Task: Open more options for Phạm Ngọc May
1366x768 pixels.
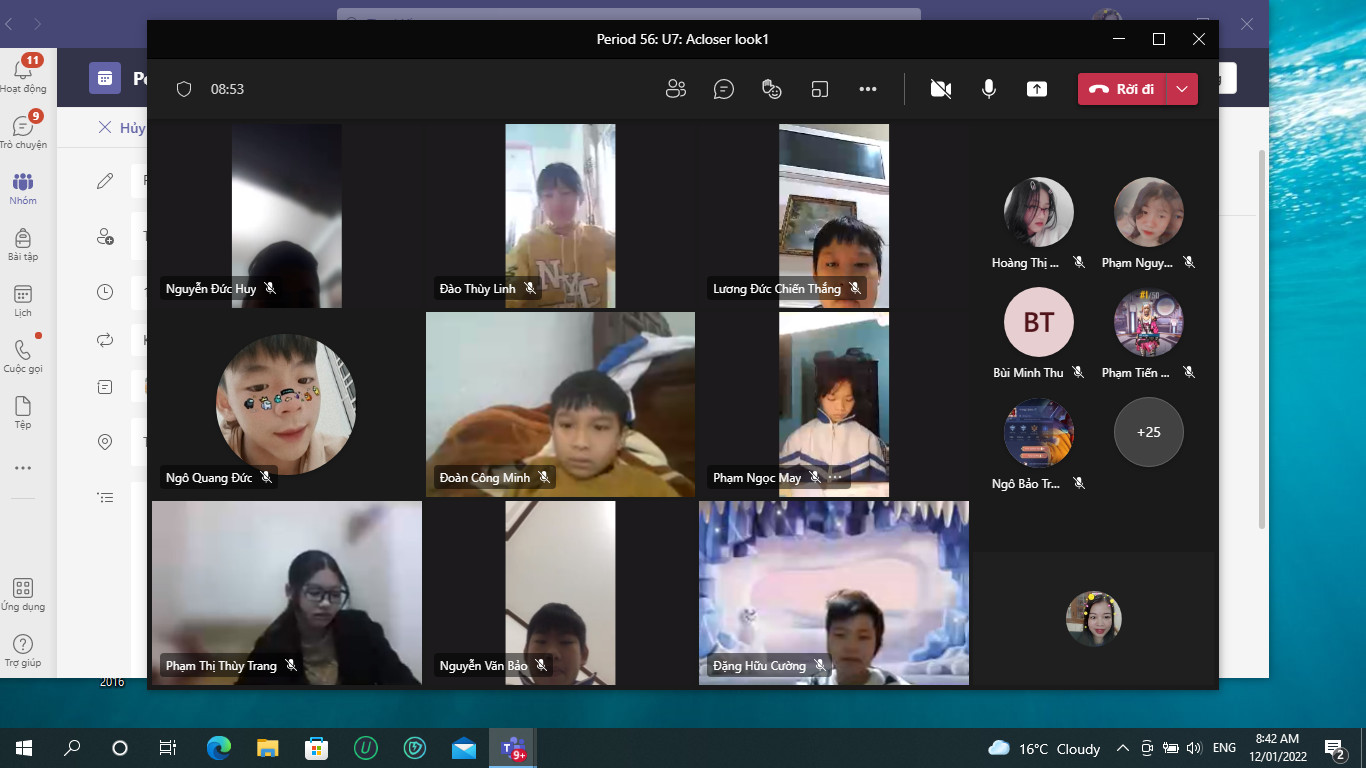Action: [836, 478]
